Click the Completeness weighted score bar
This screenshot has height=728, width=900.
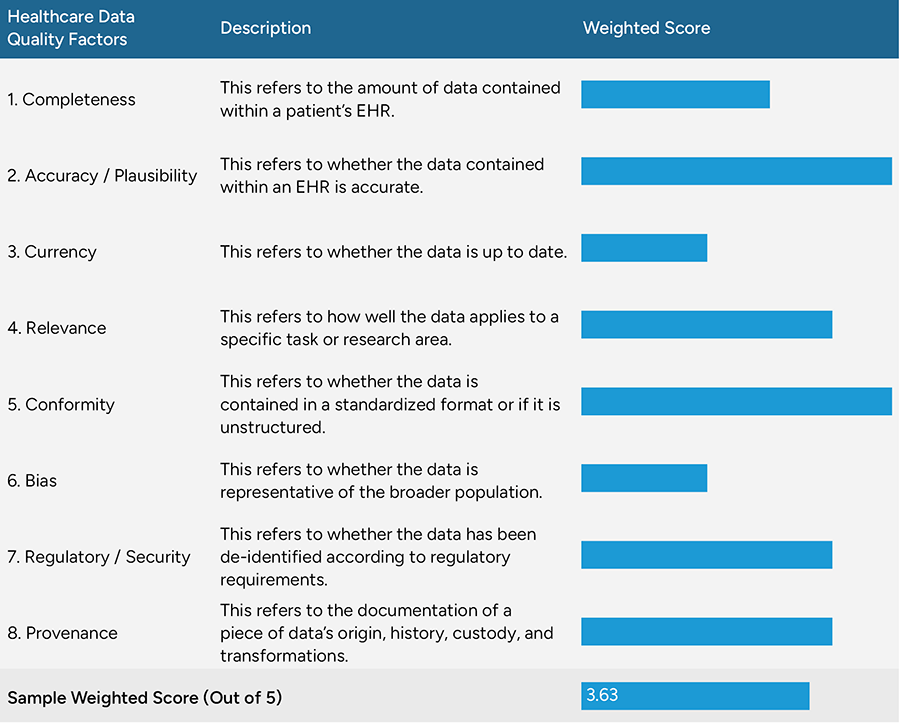675,95
